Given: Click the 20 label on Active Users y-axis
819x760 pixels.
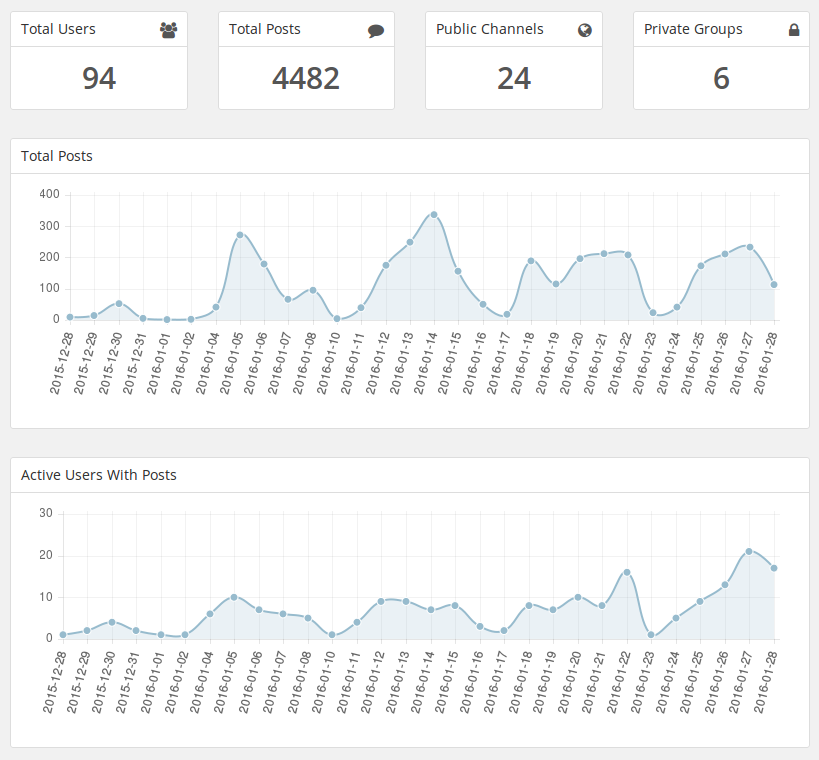Looking at the screenshot, I should 46,555.
